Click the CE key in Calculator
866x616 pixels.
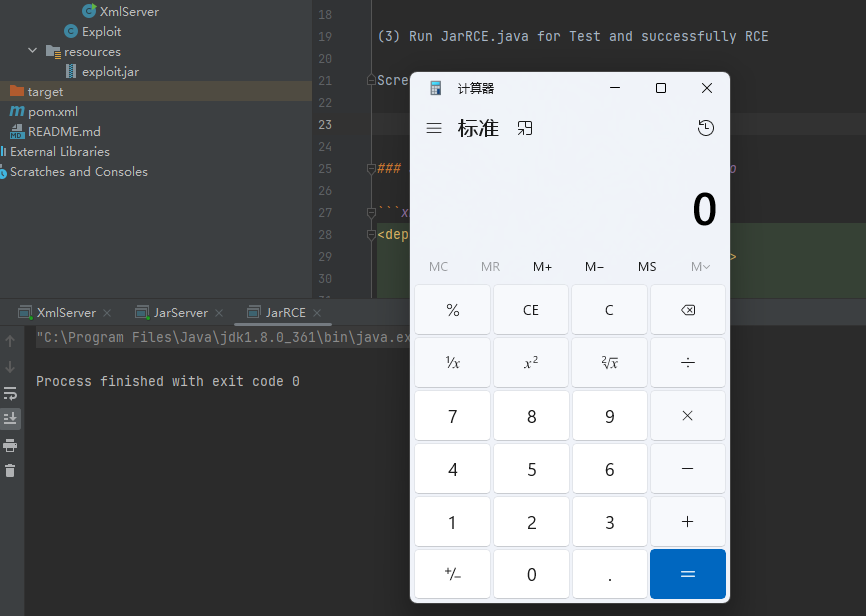pyautogui.click(x=531, y=310)
